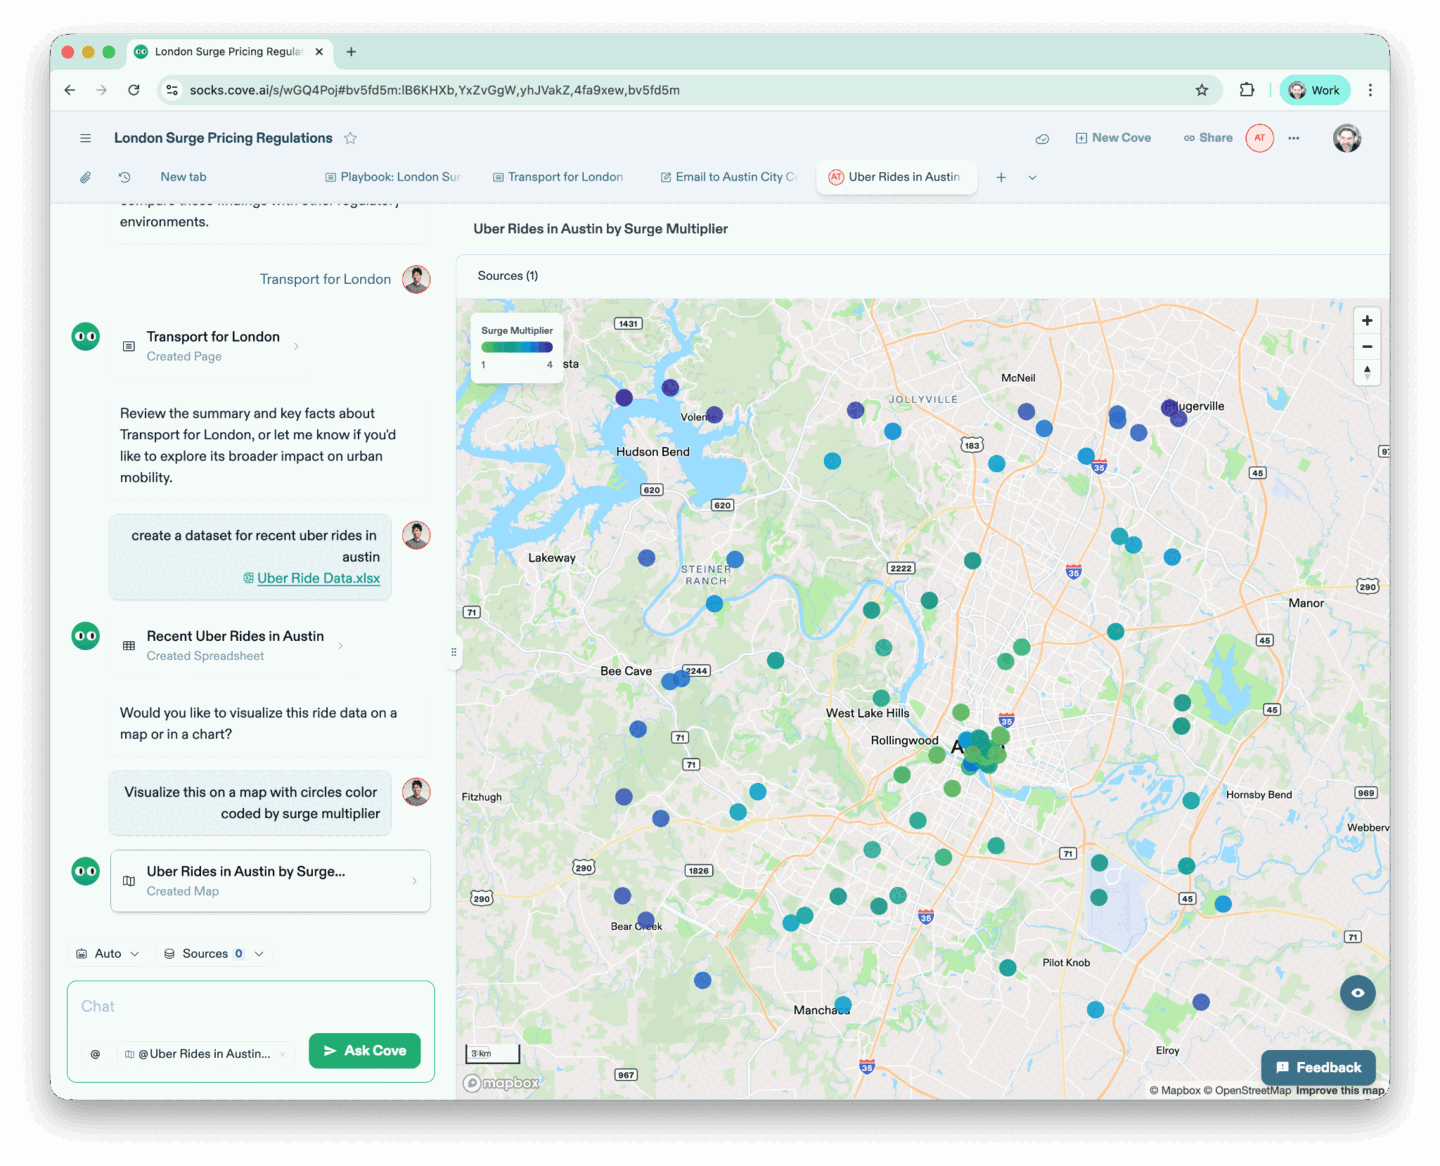
Task: Open the Work browser profile
Action: 1315,90
